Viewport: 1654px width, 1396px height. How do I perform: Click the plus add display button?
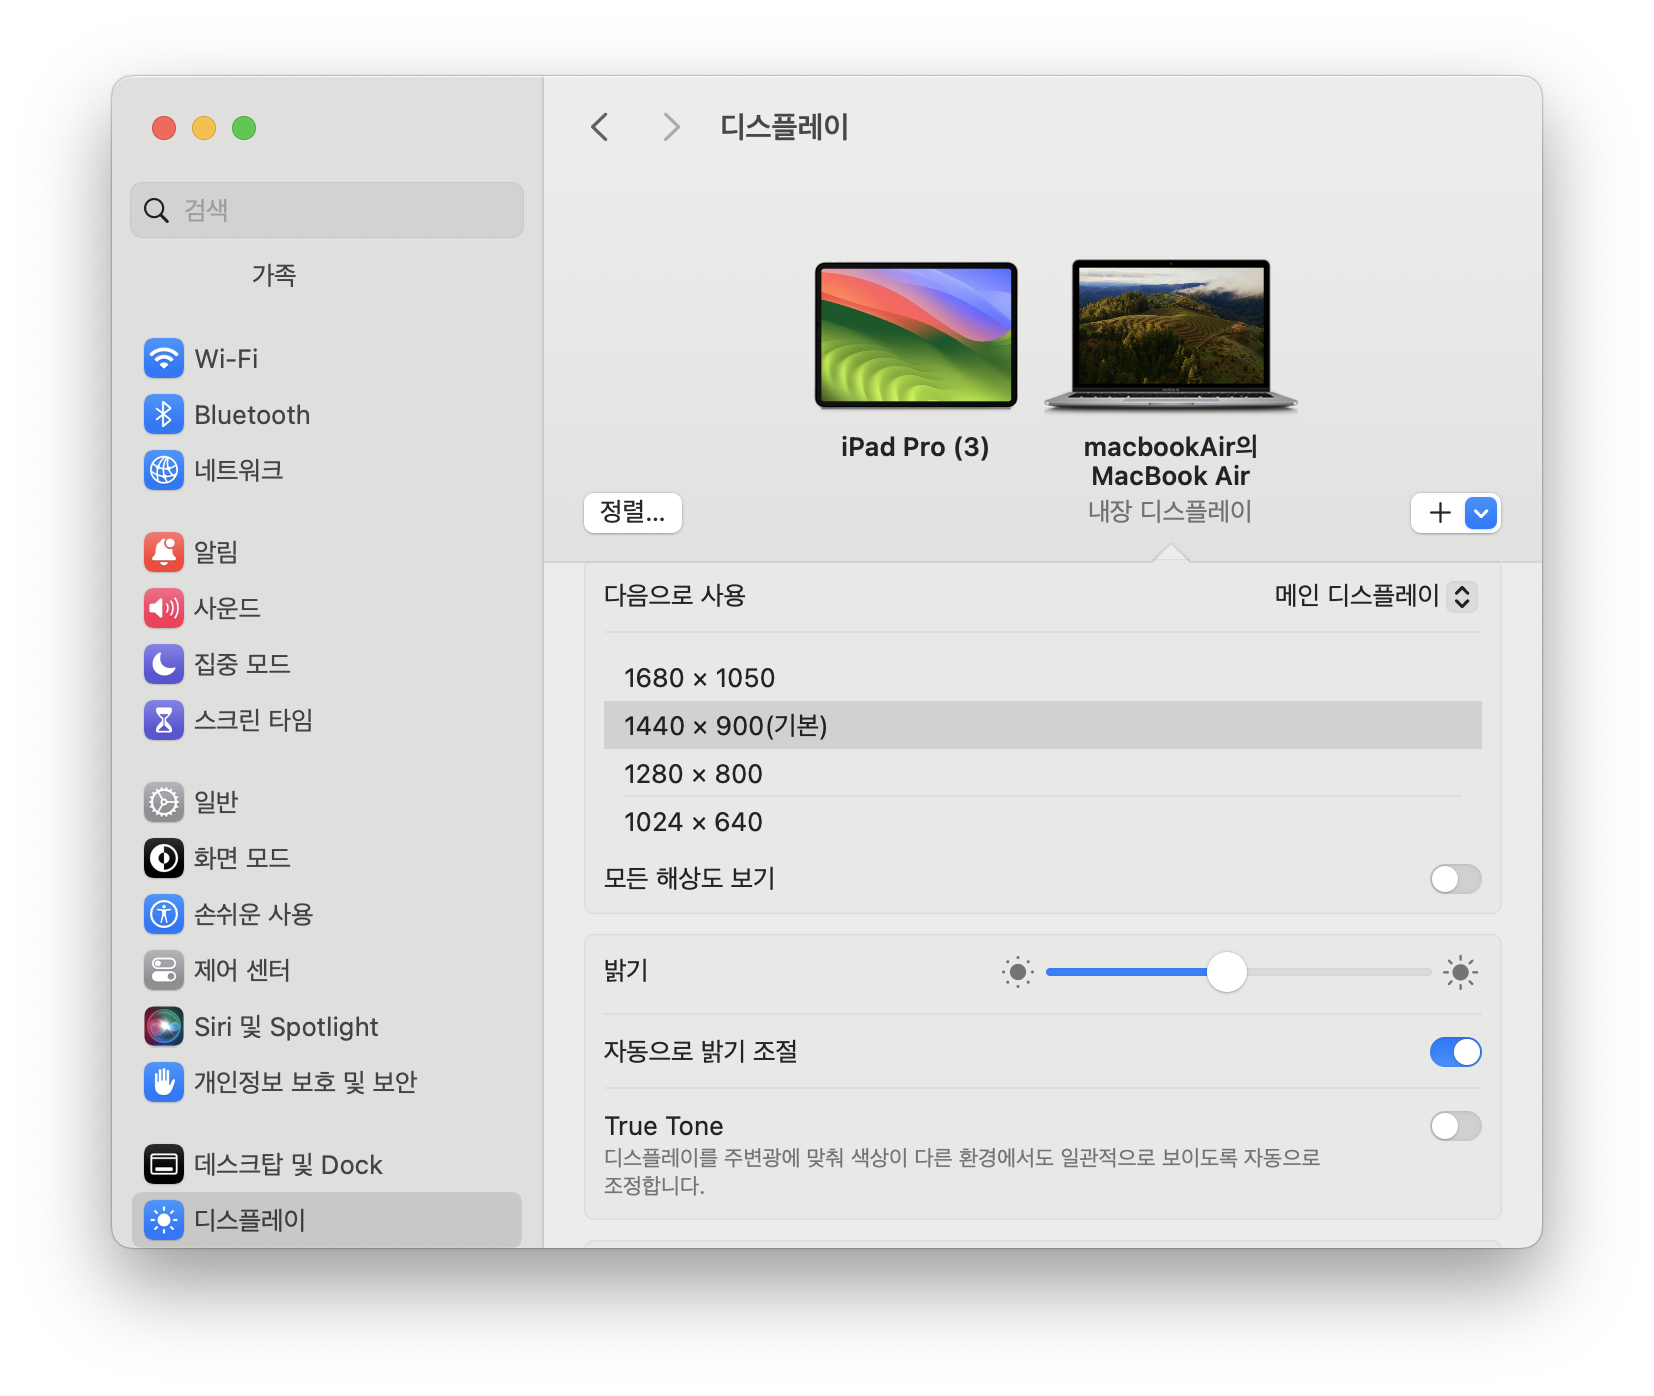click(1440, 513)
